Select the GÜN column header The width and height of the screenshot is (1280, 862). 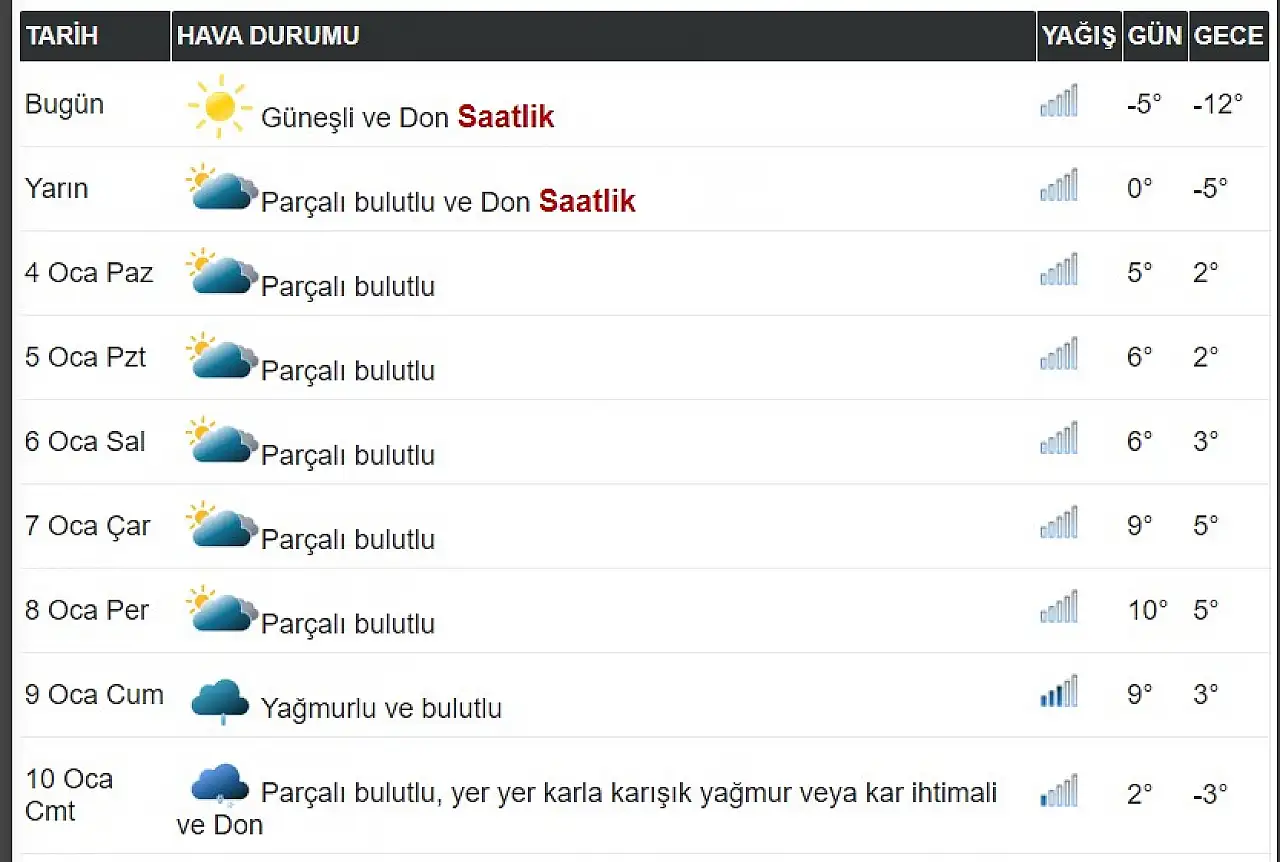tap(1155, 36)
